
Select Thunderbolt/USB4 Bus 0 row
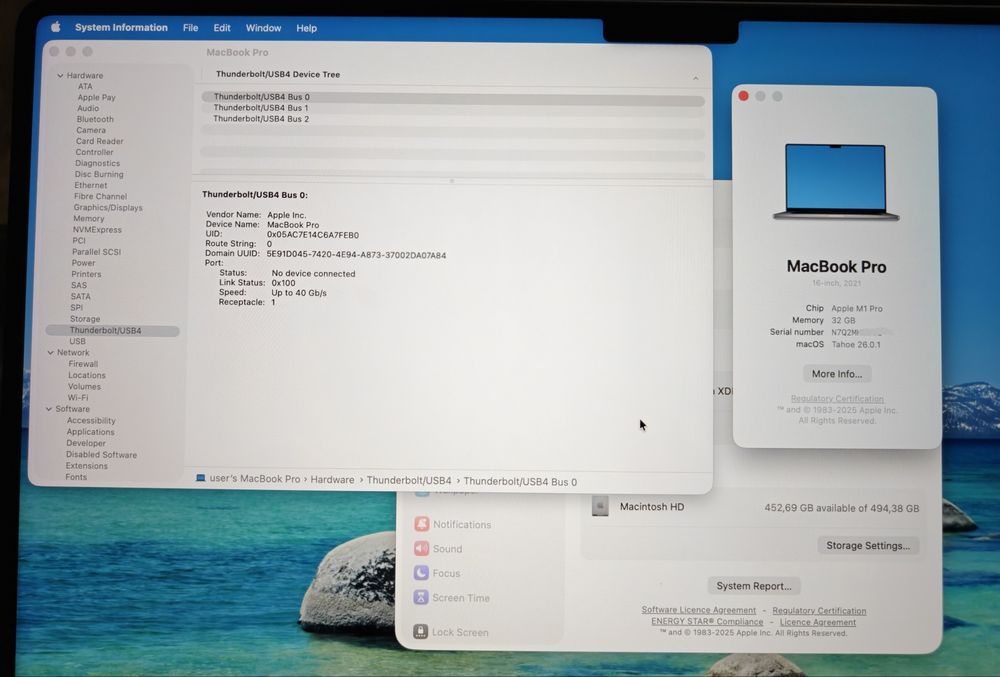coord(453,98)
